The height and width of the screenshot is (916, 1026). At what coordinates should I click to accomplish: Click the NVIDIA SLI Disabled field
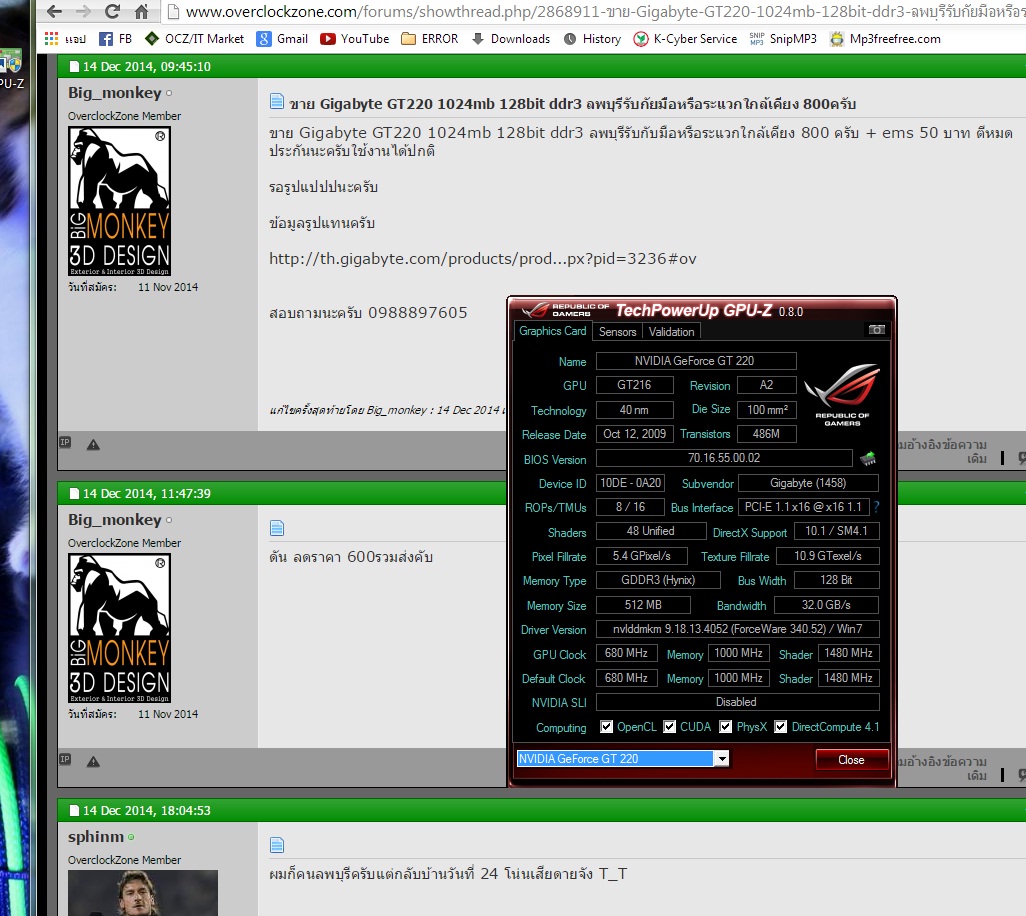737,702
